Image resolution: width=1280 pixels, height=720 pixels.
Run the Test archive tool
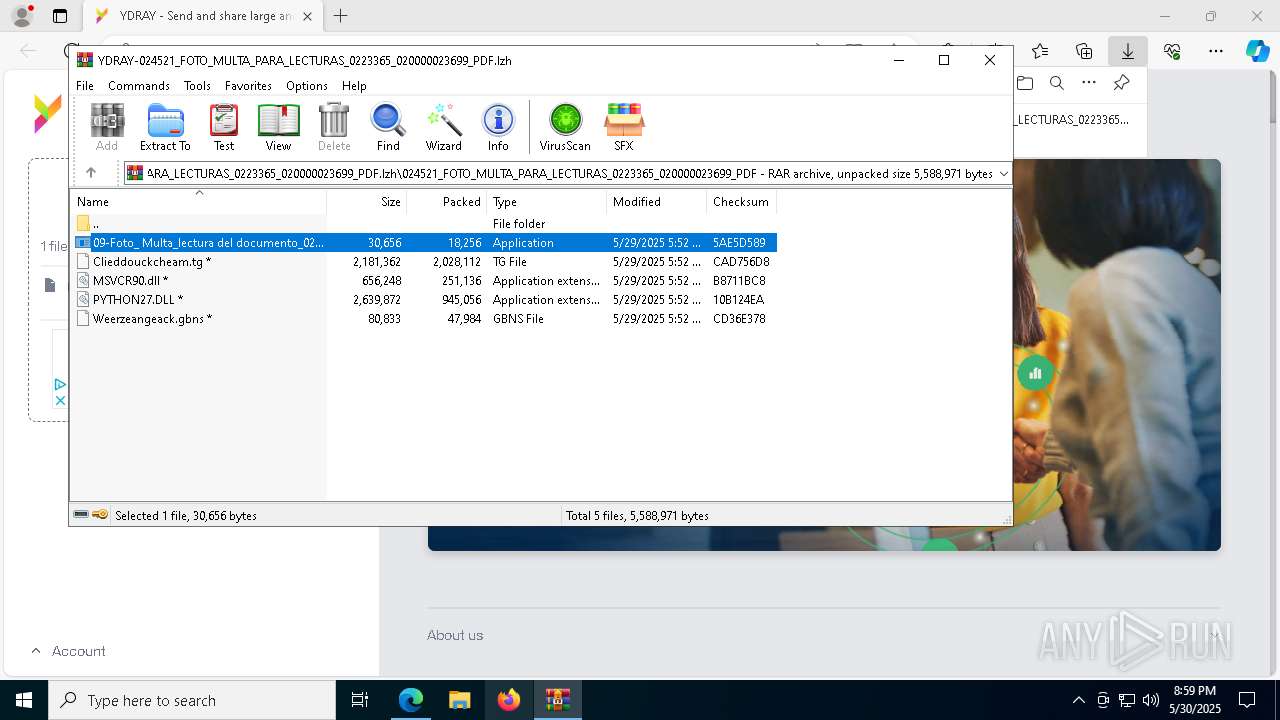224,127
